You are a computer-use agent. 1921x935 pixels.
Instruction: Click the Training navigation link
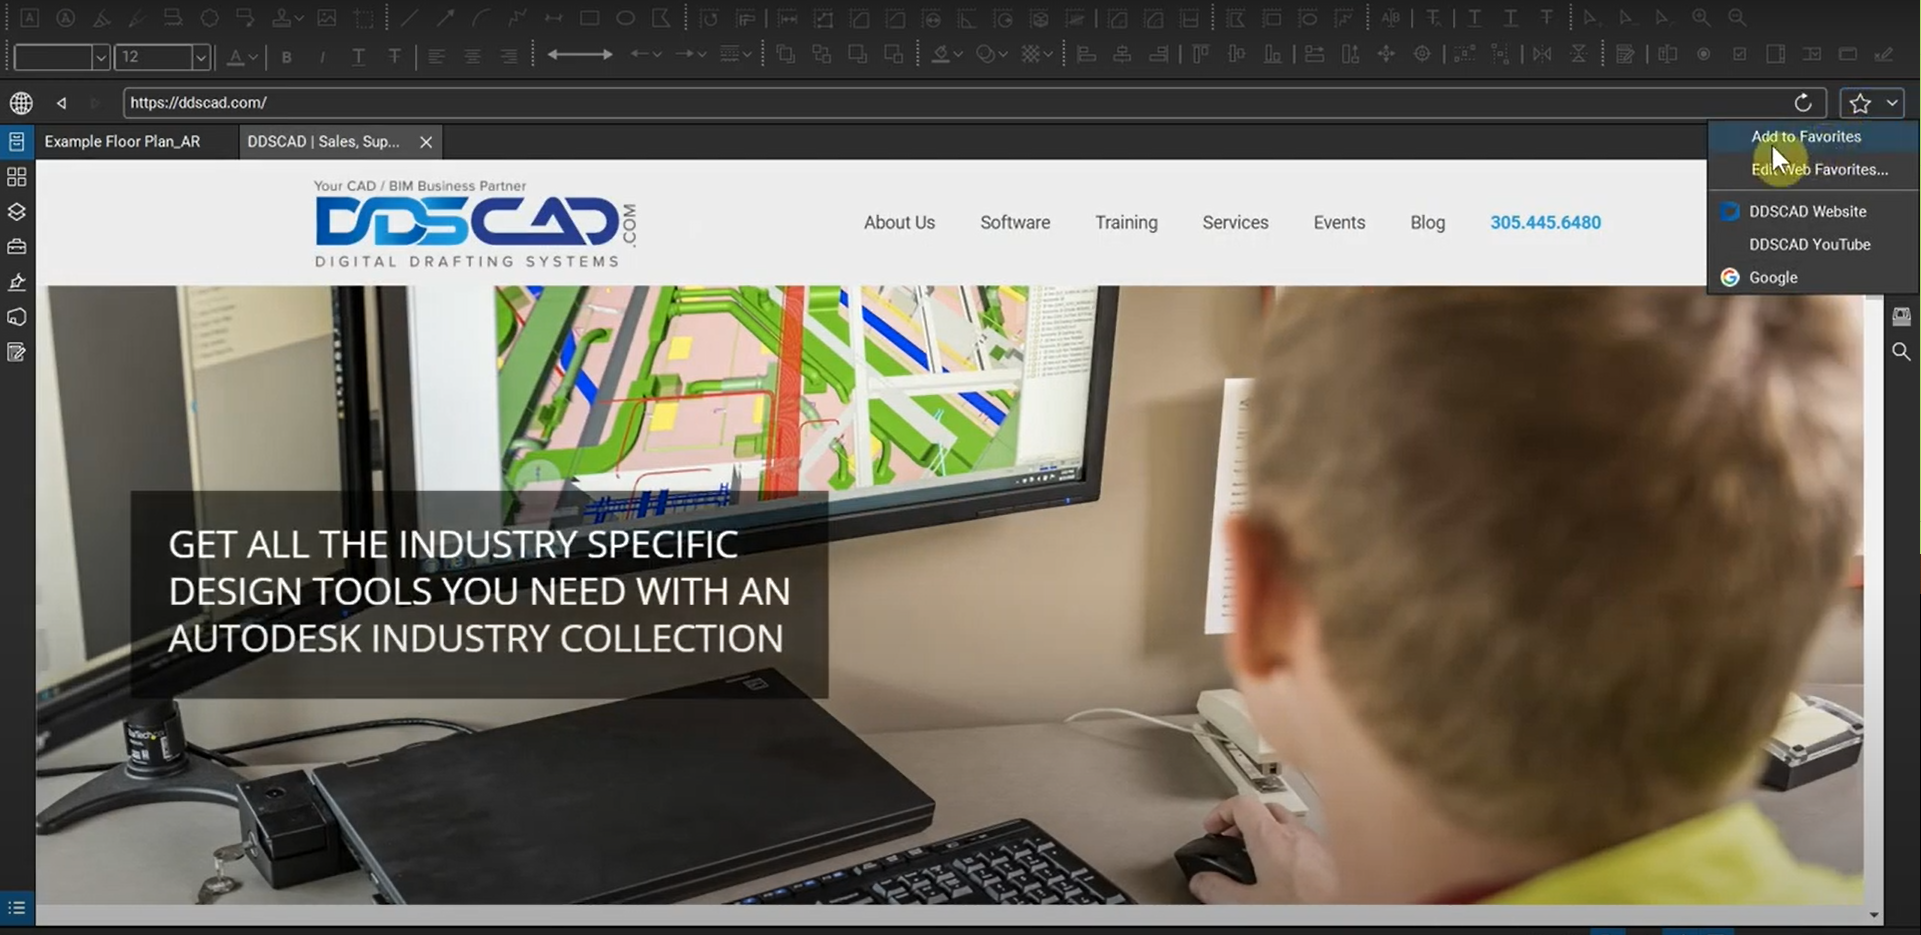1125,223
